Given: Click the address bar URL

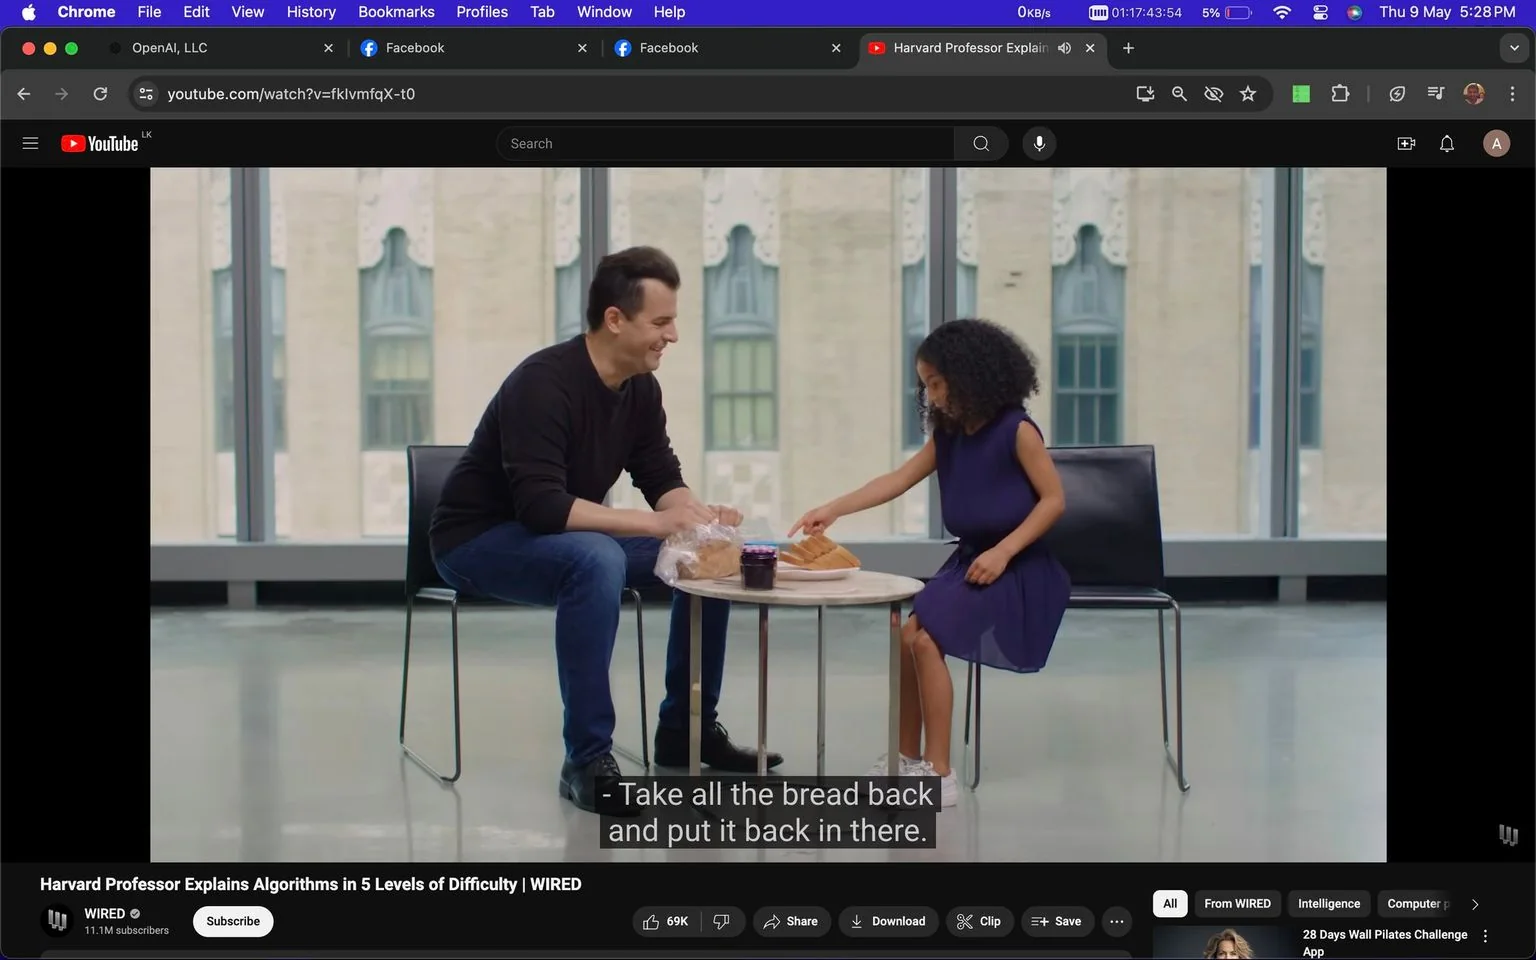Looking at the screenshot, I should tap(291, 94).
